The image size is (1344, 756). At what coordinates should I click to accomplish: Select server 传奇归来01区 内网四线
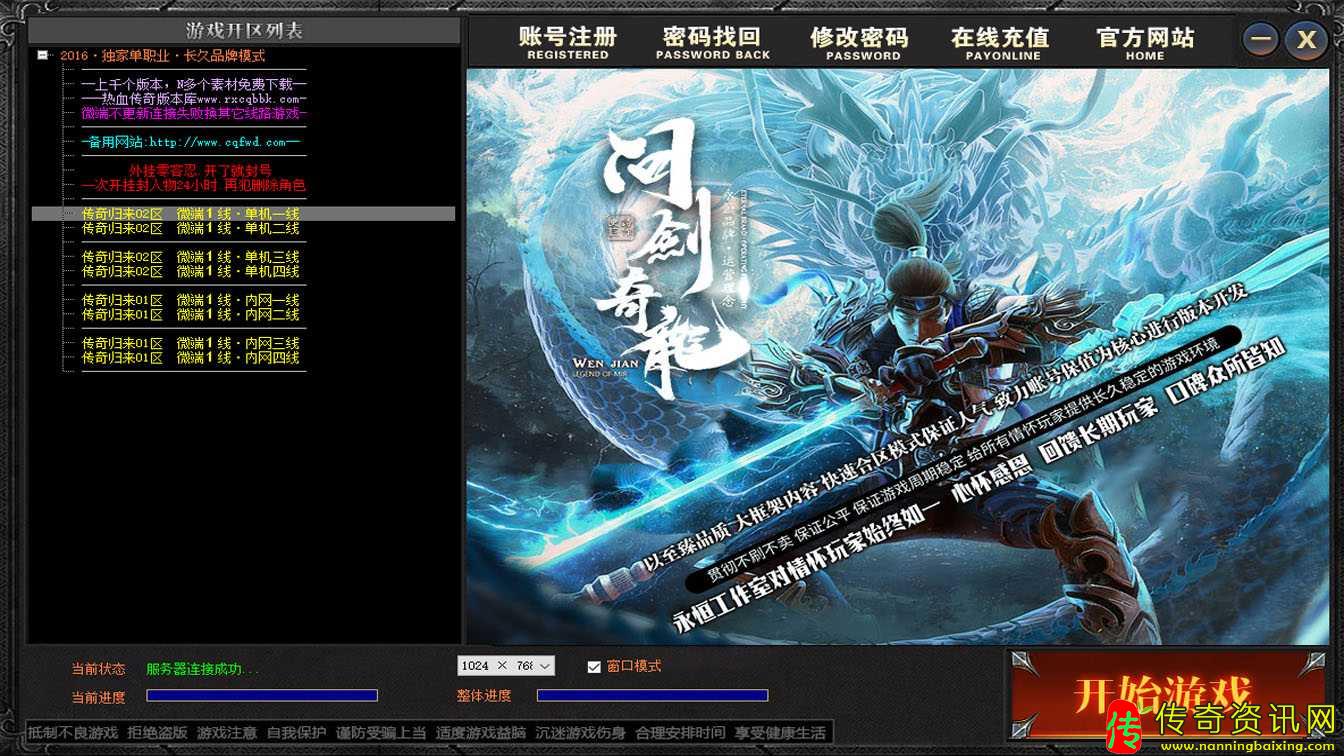190,357
